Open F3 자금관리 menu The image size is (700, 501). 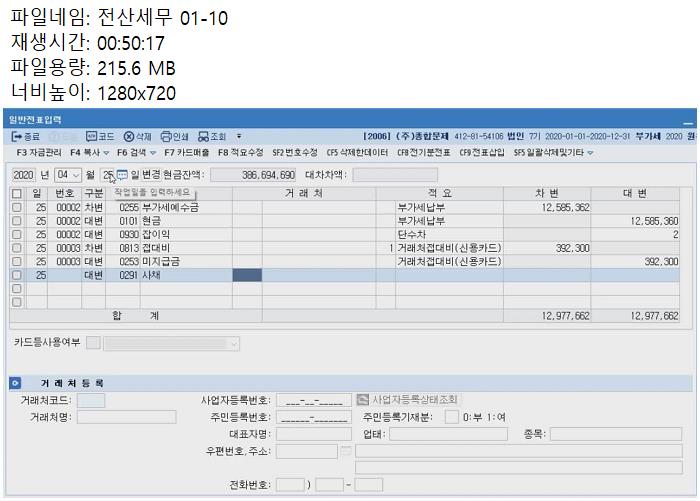(x=39, y=153)
